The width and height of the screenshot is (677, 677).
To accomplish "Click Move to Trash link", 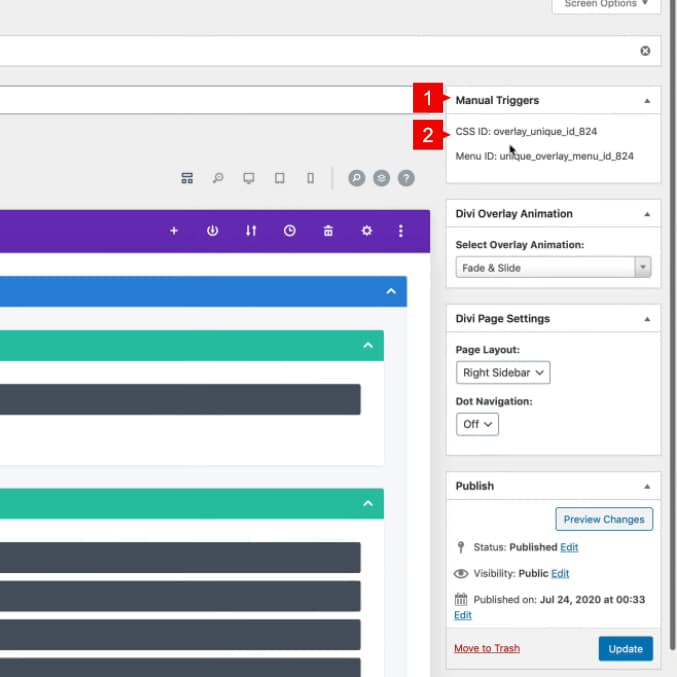I will [486, 648].
